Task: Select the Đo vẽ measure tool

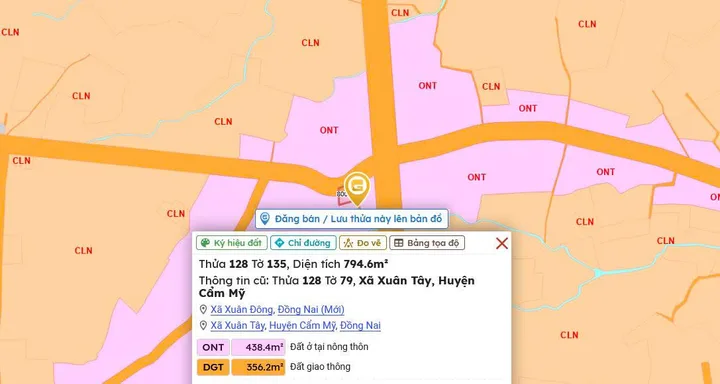Action: (363, 243)
